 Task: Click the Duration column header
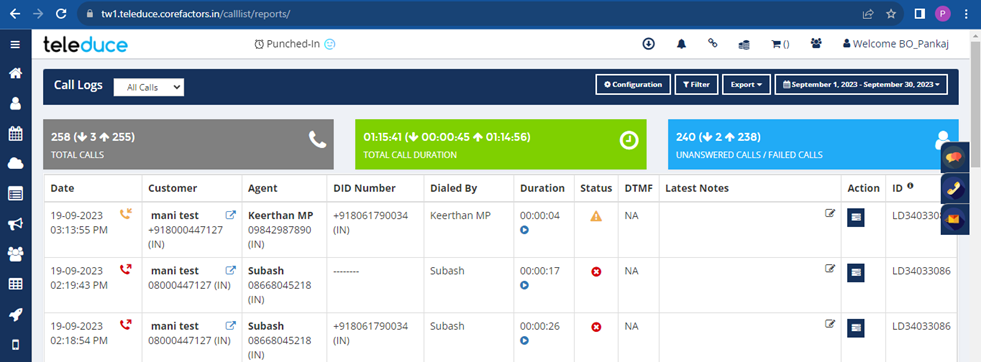542,188
